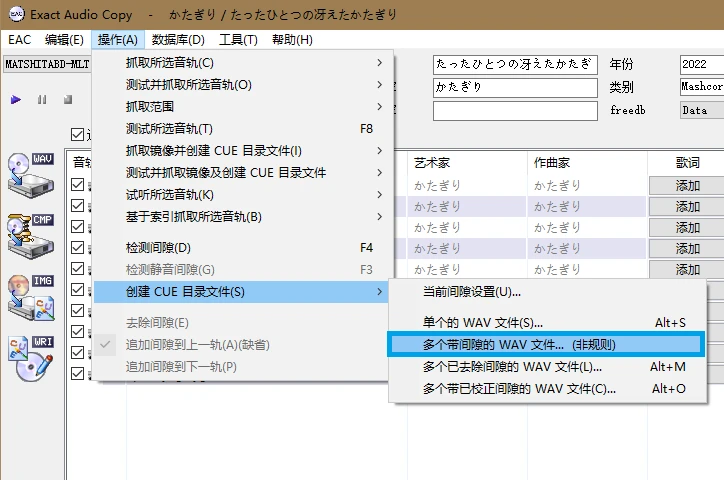
Task: Open the 类别 genre combo box Mashcor
Action: [x=702, y=87]
